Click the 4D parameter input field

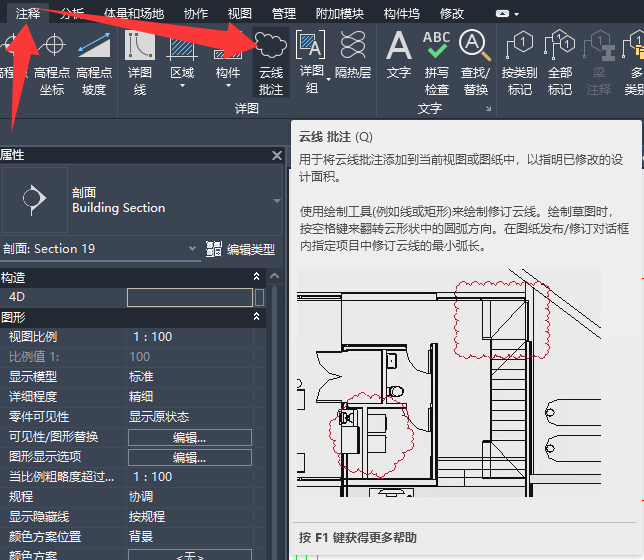190,297
